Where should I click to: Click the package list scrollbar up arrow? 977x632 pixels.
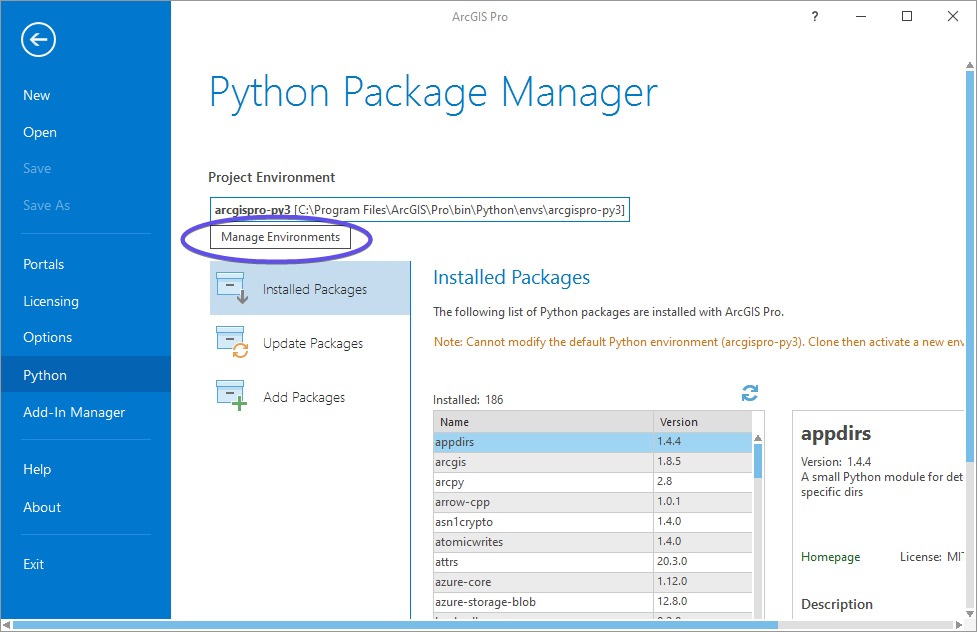(758, 438)
